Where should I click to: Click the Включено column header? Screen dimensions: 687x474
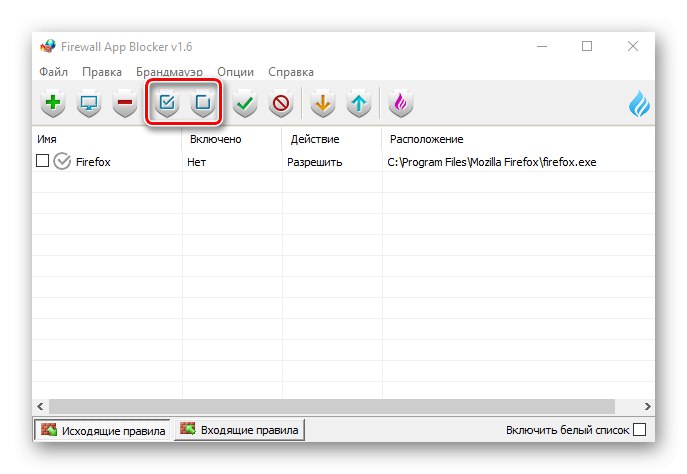232,139
